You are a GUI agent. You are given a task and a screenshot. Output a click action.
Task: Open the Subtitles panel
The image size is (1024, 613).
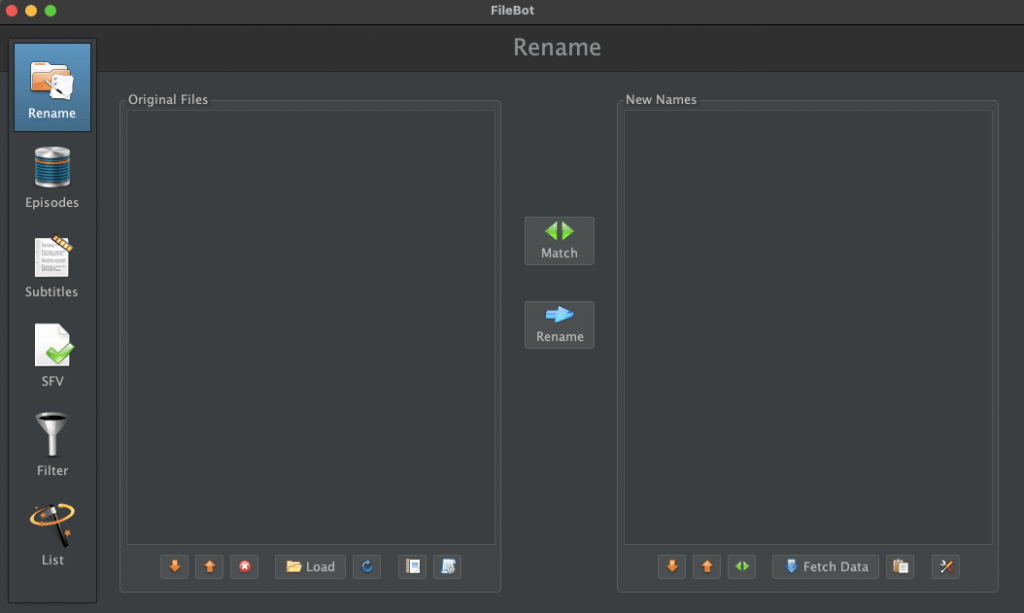coord(52,267)
